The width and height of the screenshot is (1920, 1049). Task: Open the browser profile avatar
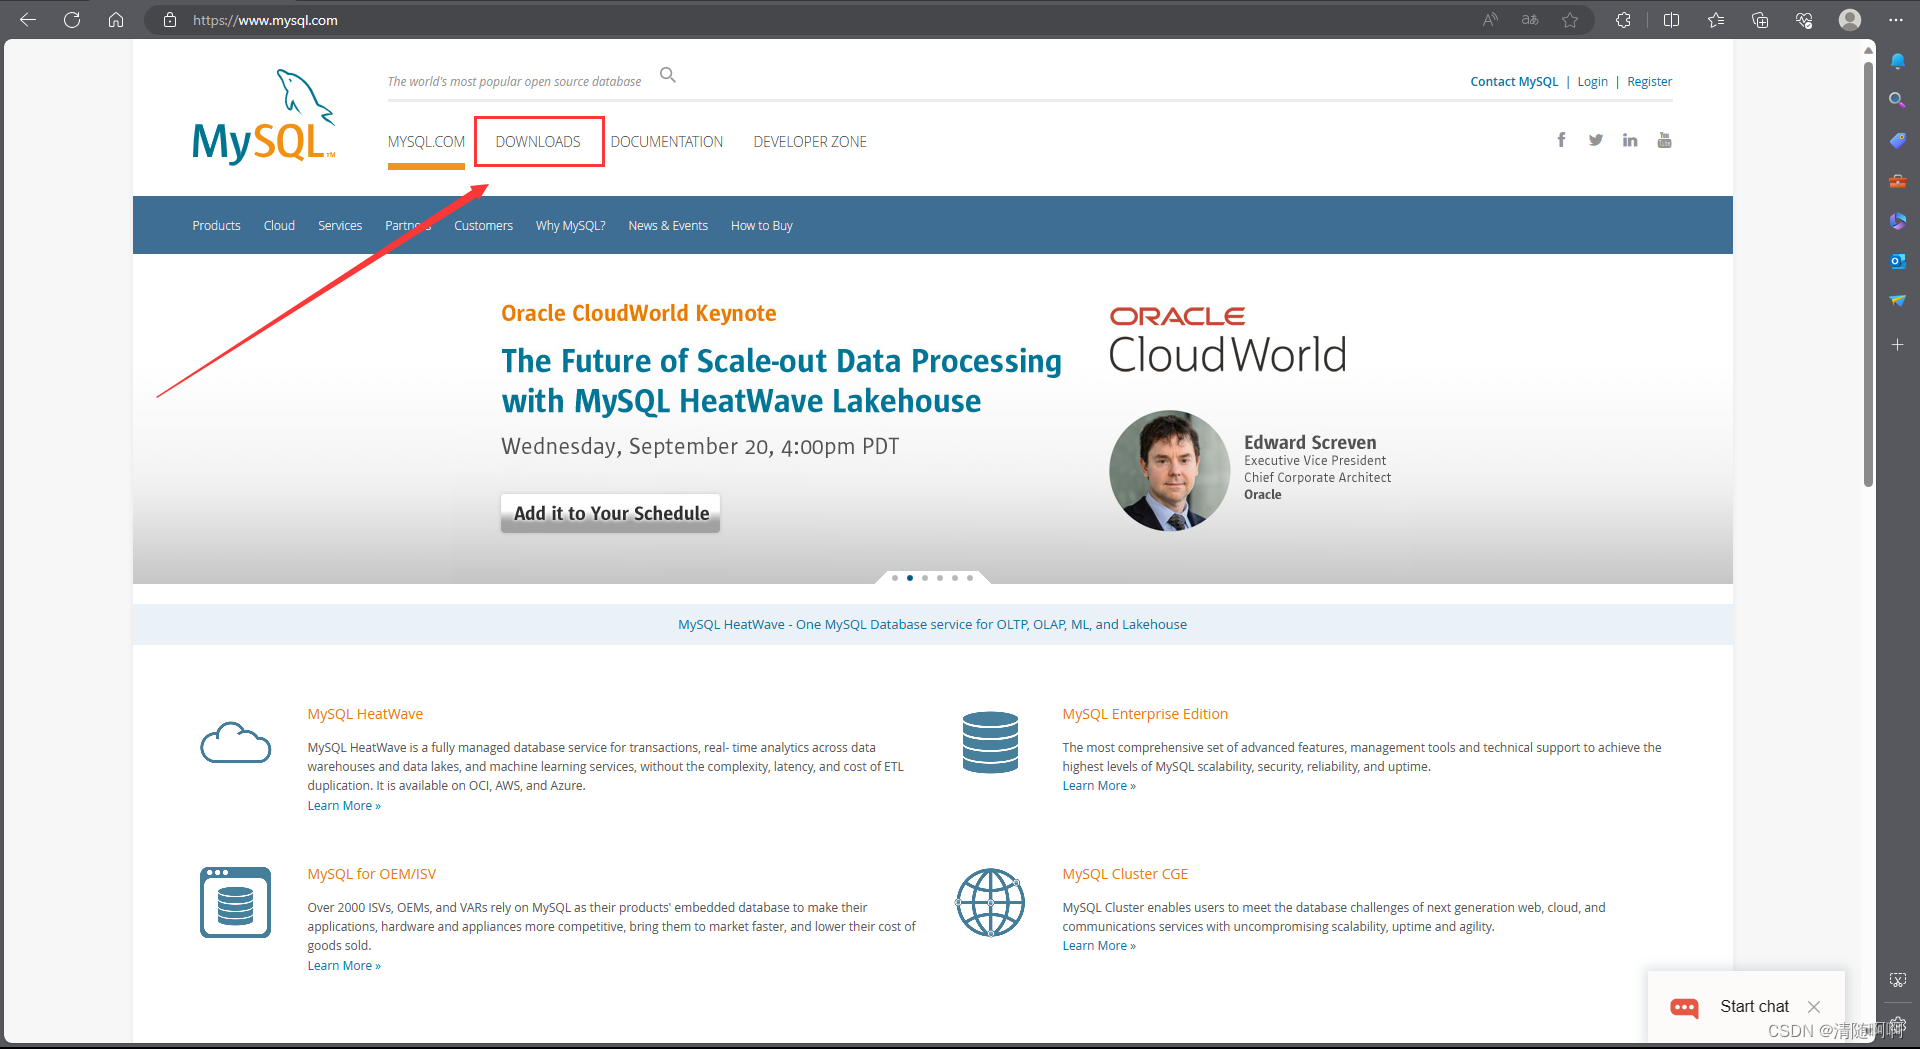tap(1850, 20)
